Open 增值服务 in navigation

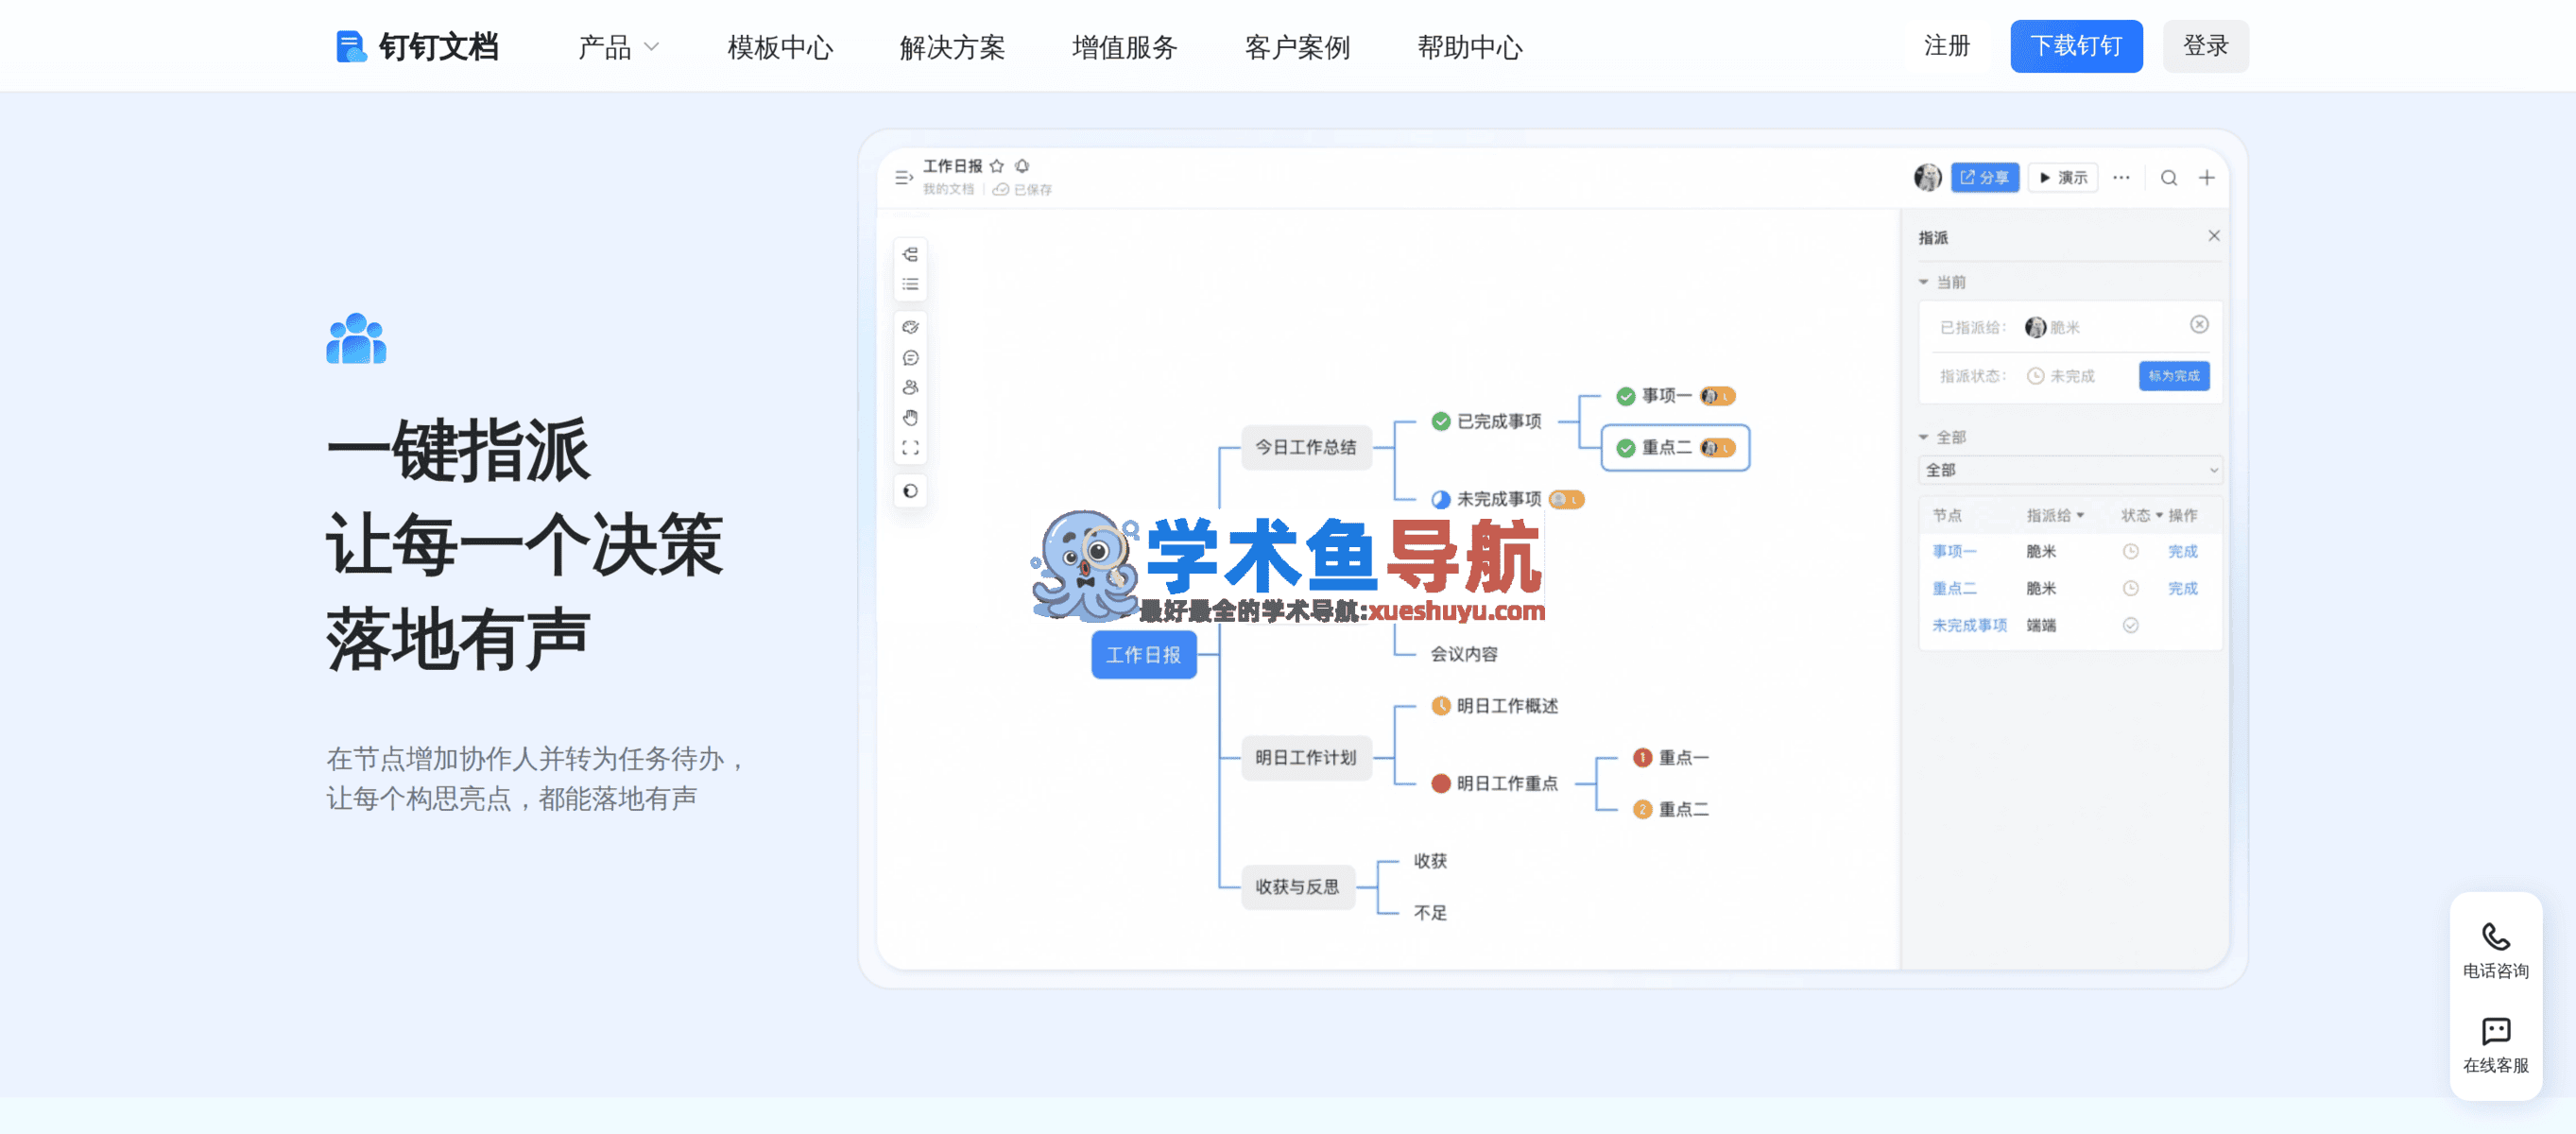coord(1125,47)
